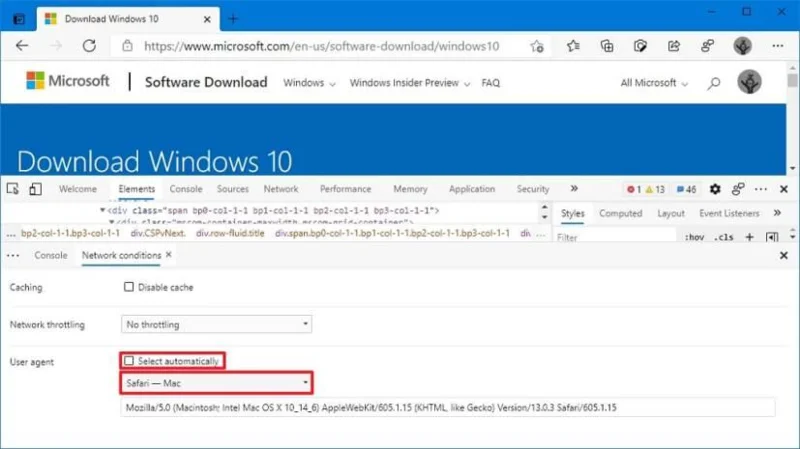This screenshot has width=800, height=449.
Task: Select breadcrumb div.row-fluid.title
Action: (230, 233)
